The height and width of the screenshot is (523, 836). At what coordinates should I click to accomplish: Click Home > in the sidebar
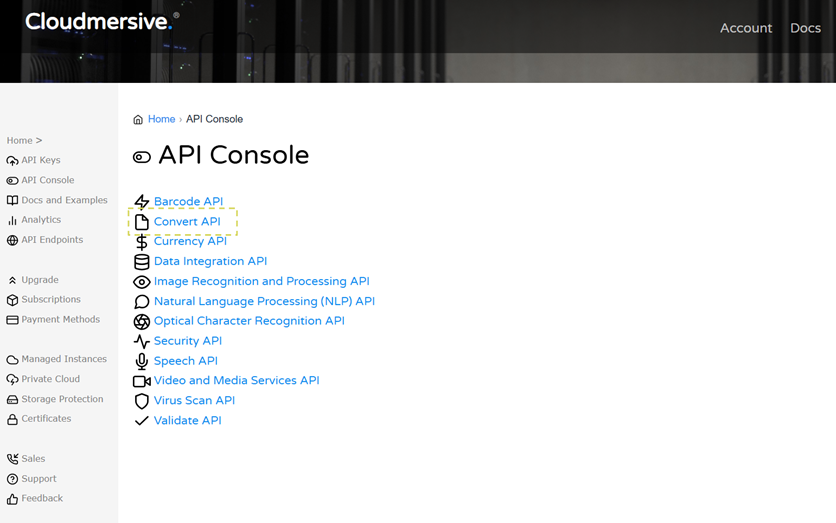click(24, 140)
